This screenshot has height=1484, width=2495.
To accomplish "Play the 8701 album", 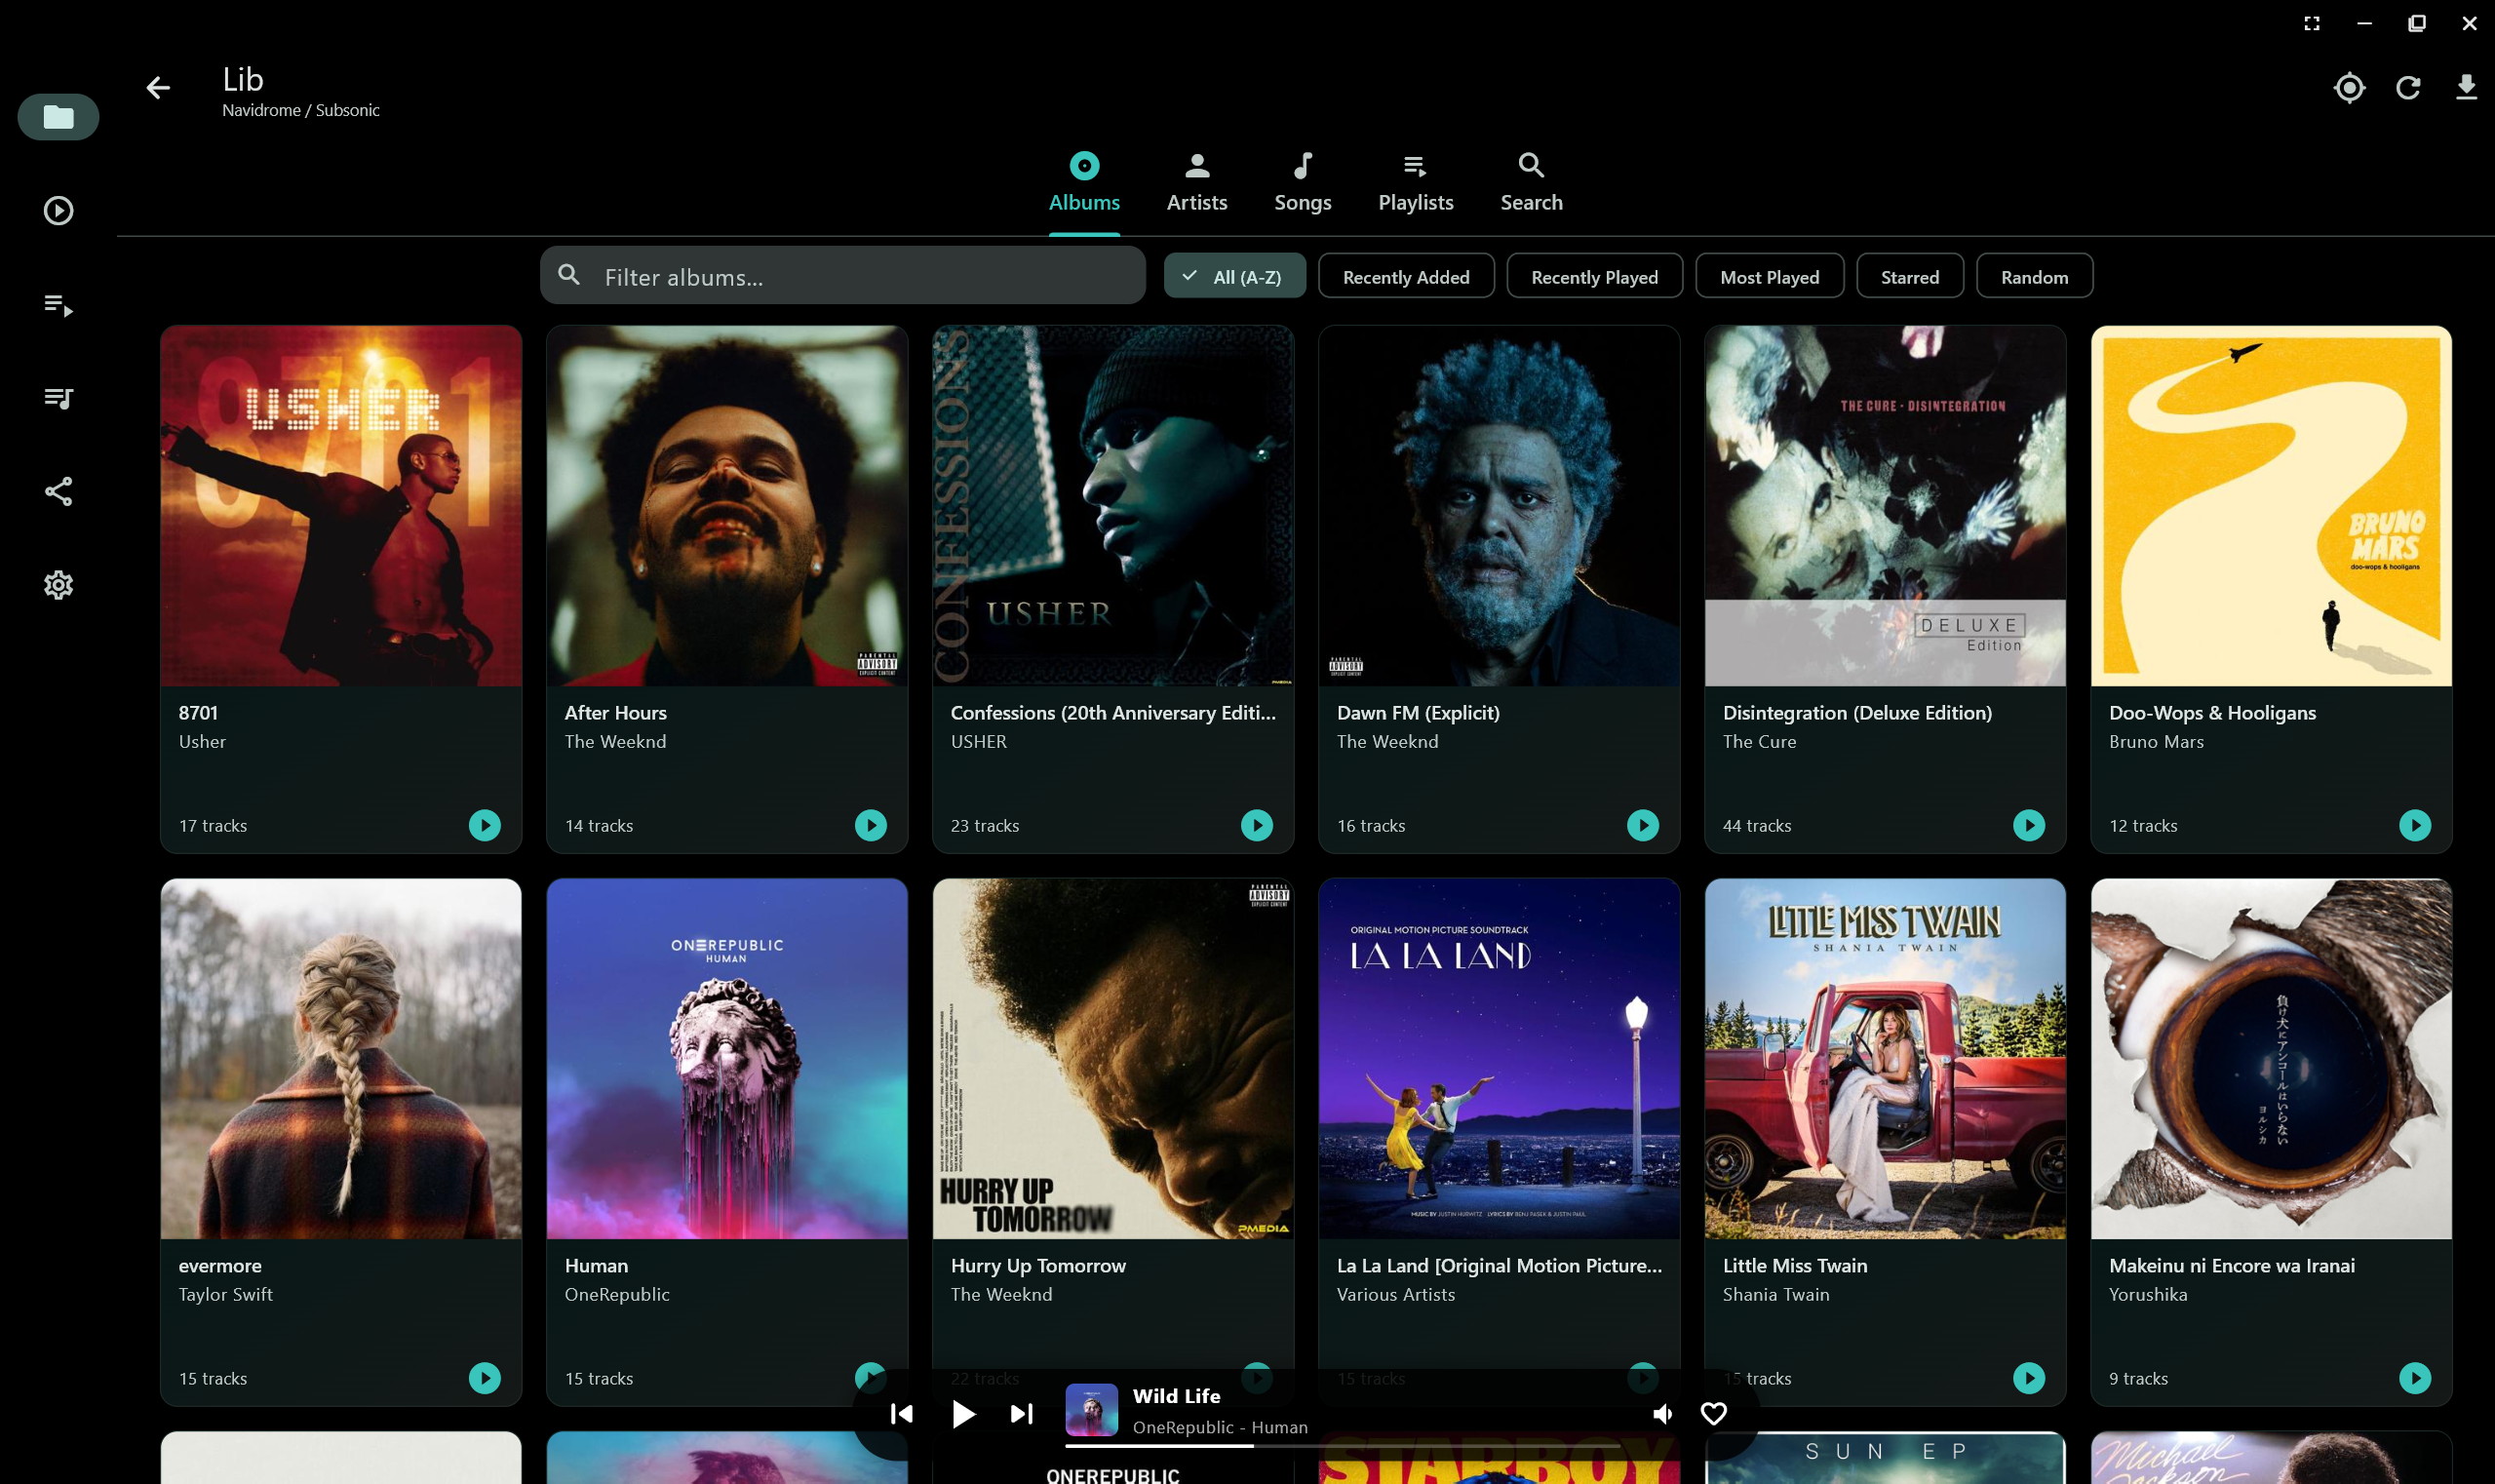I will coord(485,825).
